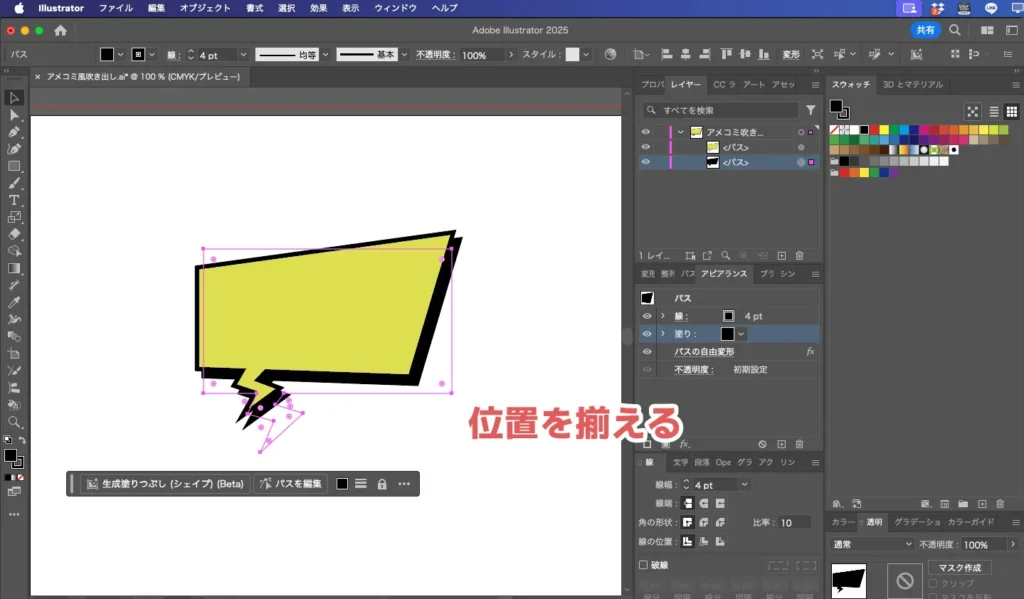Hide the selected <パス> layer
The width and height of the screenshot is (1024, 599).
645,162
